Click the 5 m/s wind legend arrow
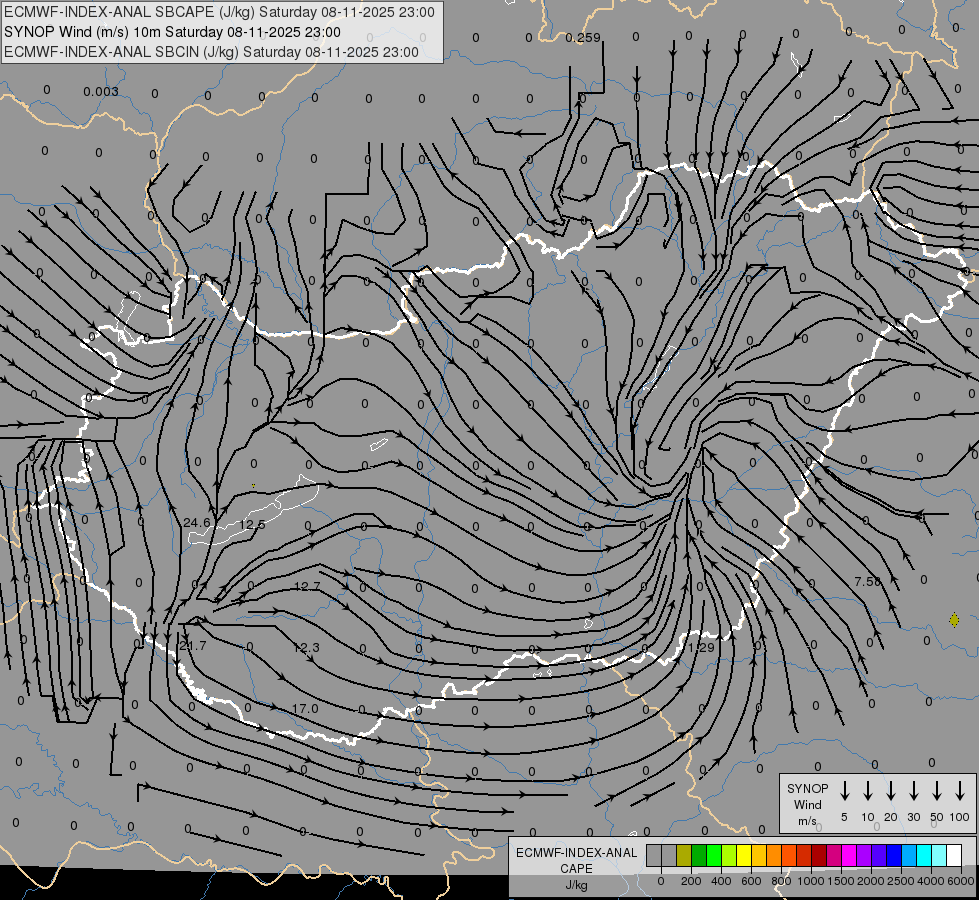Image resolution: width=979 pixels, height=900 pixels. click(x=844, y=790)
